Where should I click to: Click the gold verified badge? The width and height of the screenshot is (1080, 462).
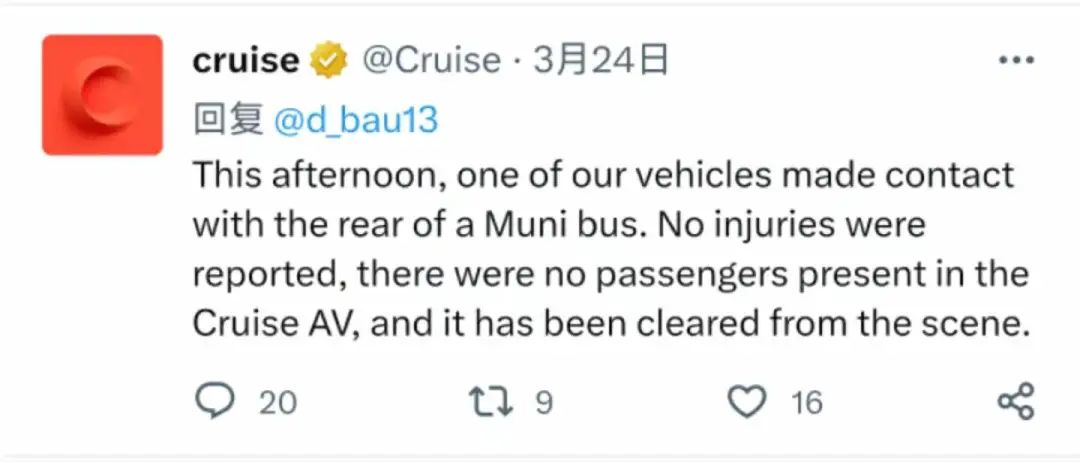327,61
